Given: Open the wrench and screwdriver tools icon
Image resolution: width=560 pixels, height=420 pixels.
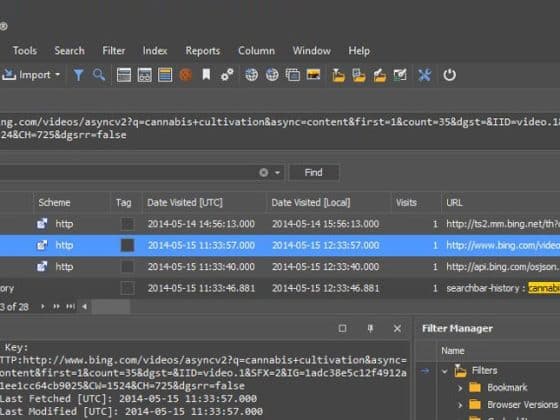Looking at the screenshot, I should (x=425, y=75).
